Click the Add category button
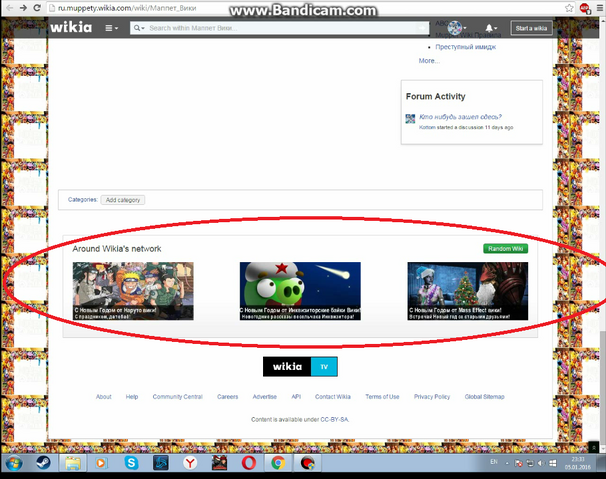 point(123,200)
